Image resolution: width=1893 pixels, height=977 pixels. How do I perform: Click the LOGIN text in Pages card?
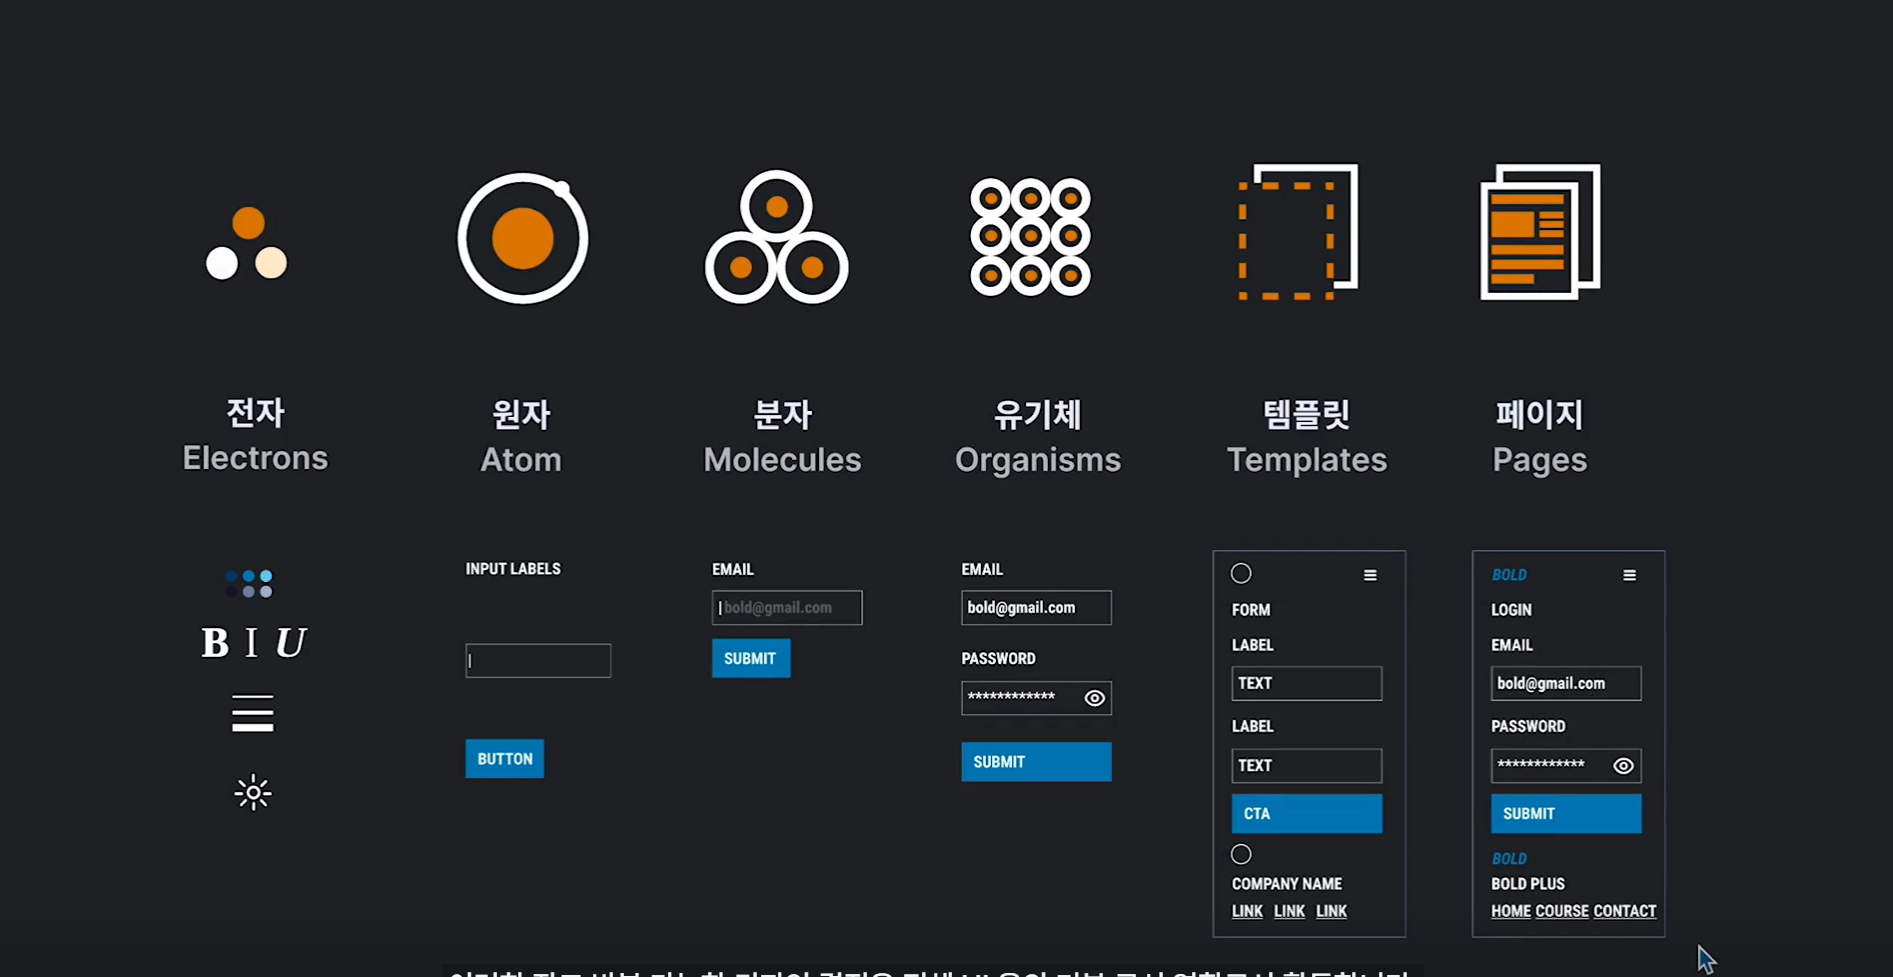pos(1511,610)
